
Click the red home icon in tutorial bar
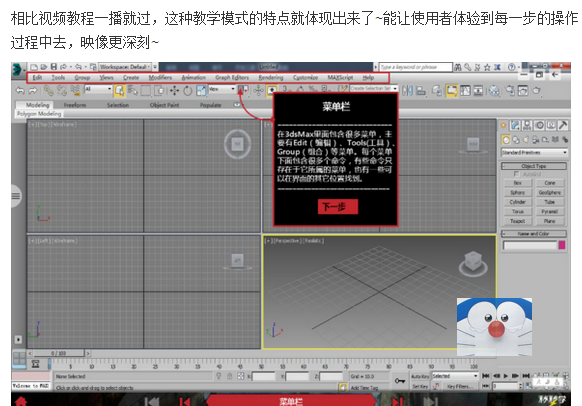21,402
